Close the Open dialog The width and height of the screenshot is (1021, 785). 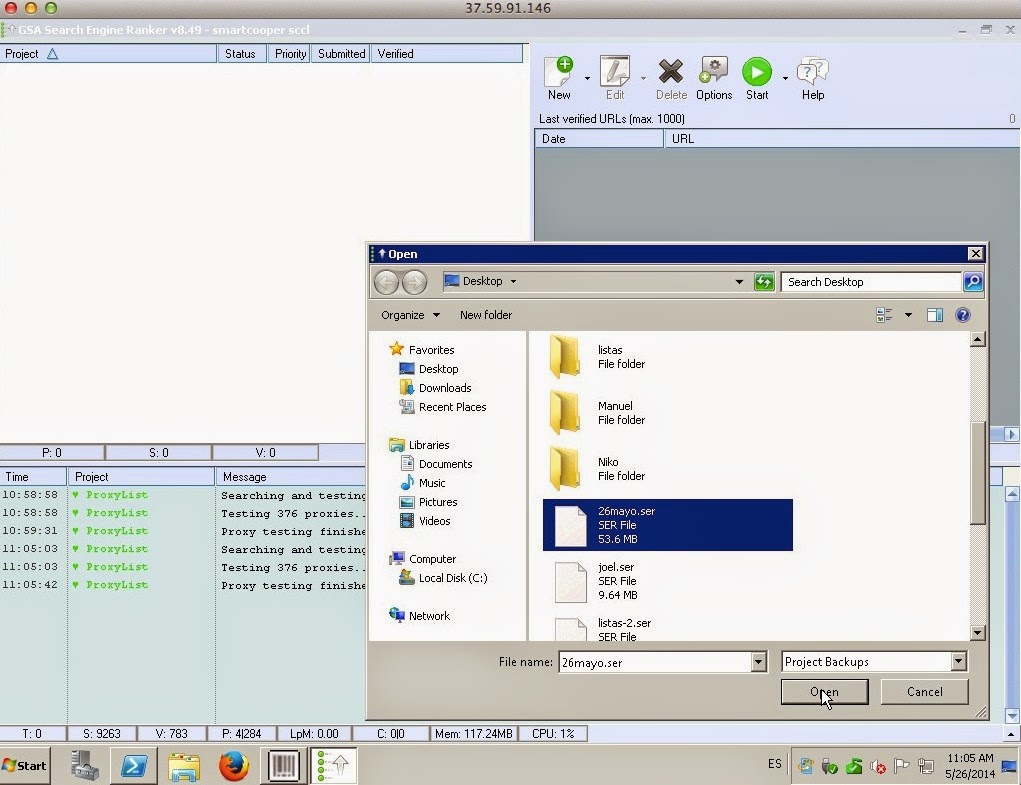(x=975, y=253)
